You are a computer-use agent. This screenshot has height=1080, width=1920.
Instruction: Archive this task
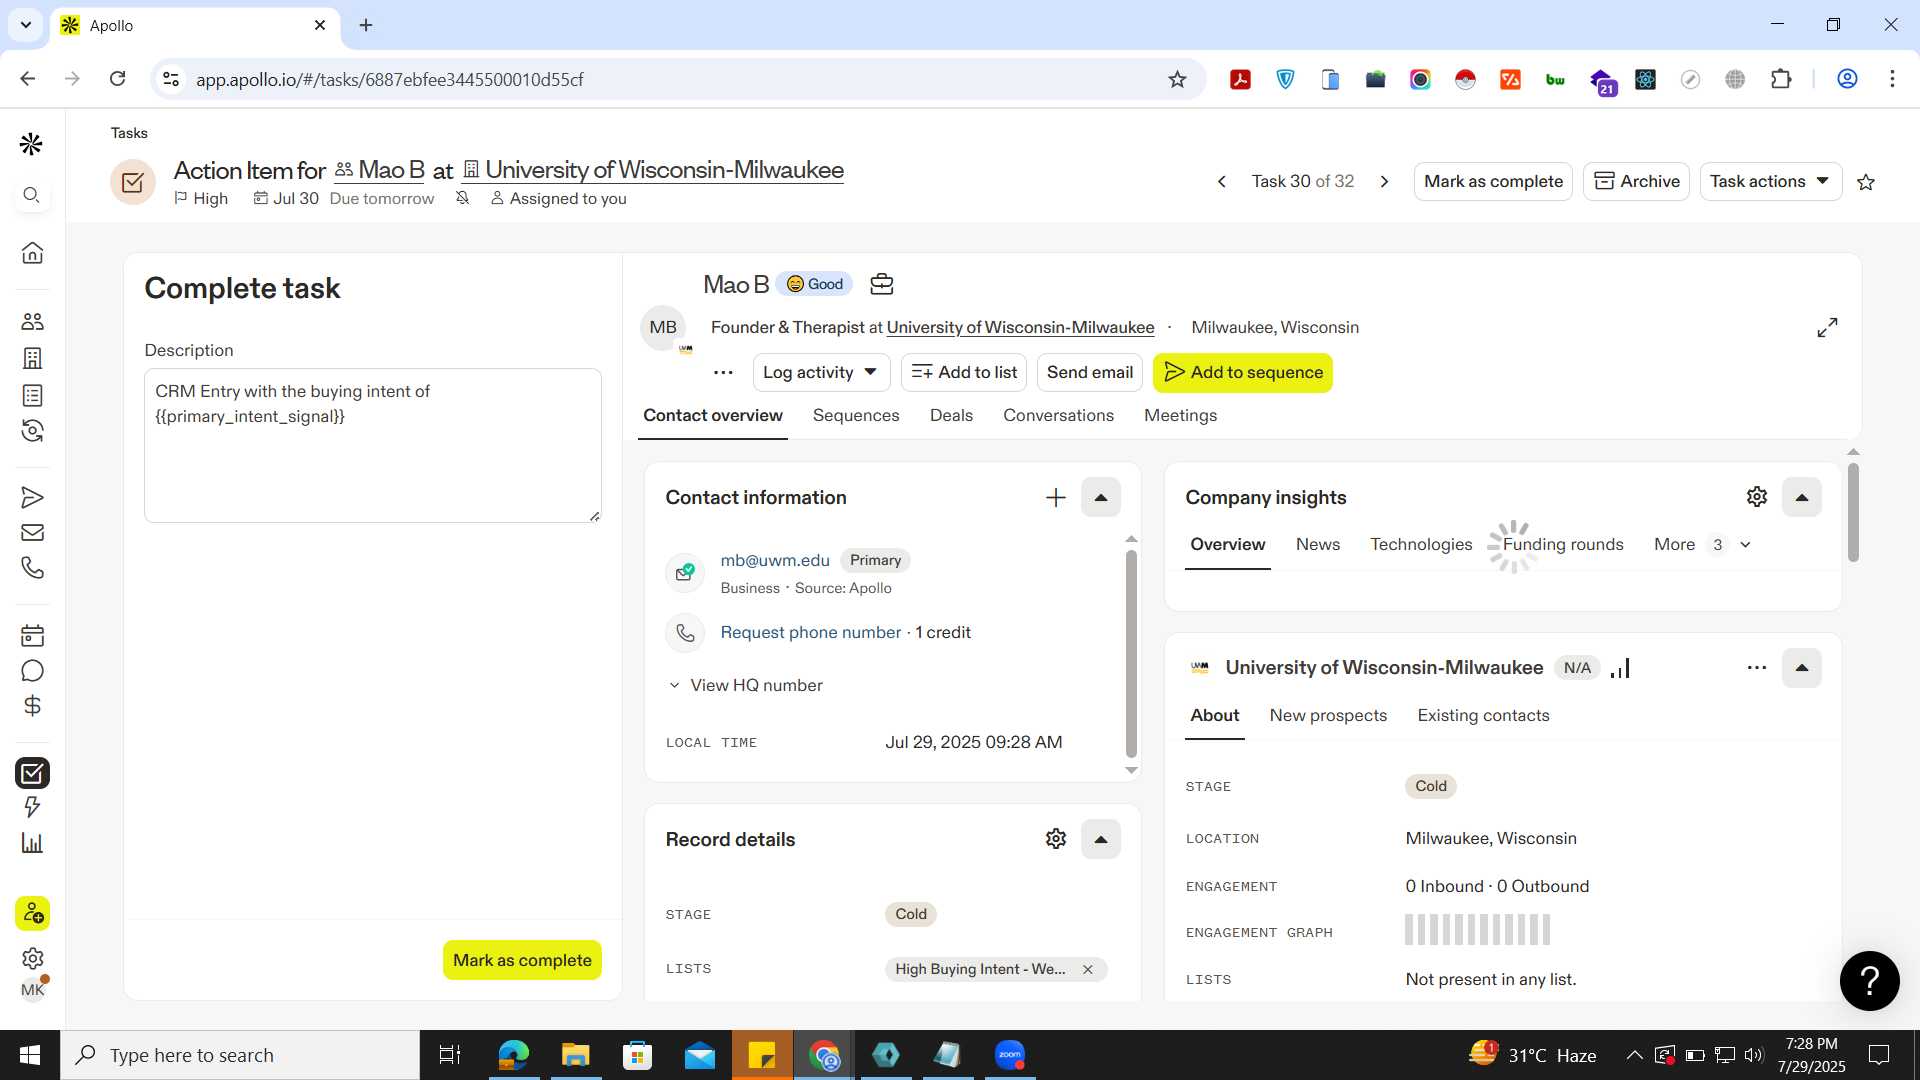tap(1636, 181)
